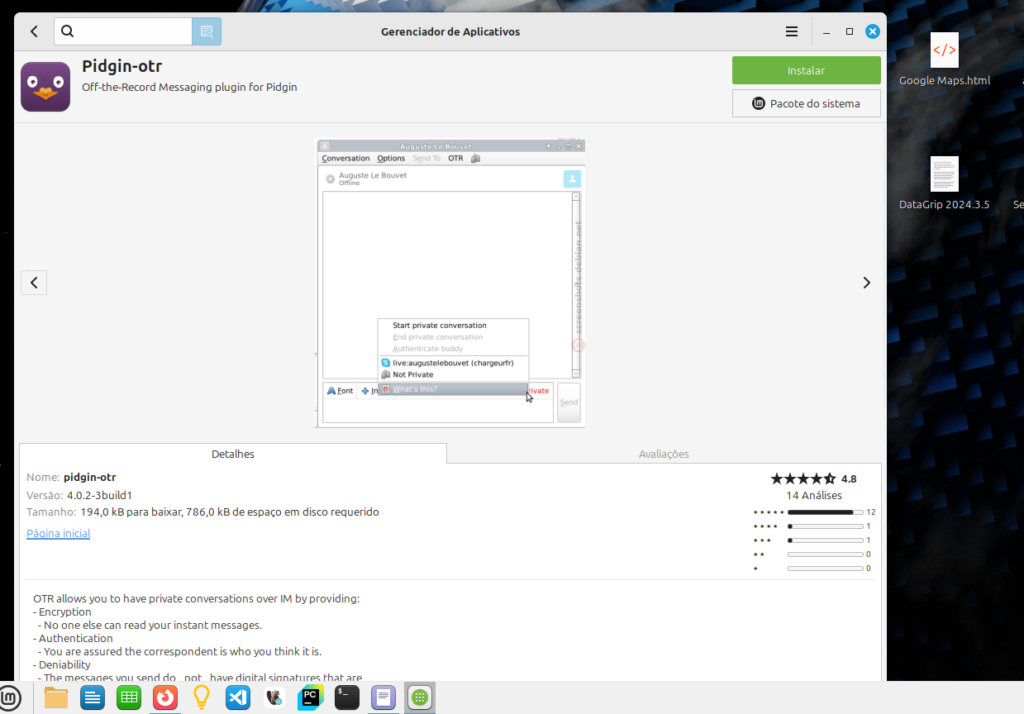
Task: Switch to the Detalhes tab
Action: (x=232, y=454)
